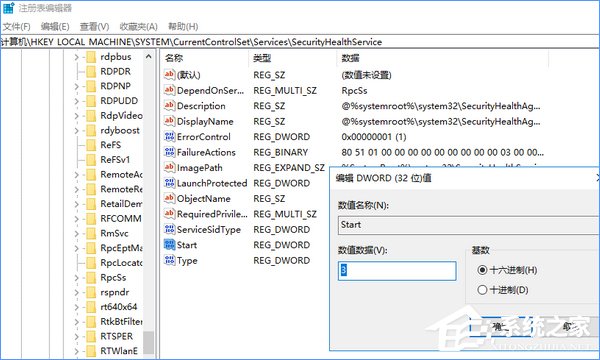Open the 帮助(H) menu
Image resolution: width=600 pixels, height=360 pixels.
[x=183, y=26]
